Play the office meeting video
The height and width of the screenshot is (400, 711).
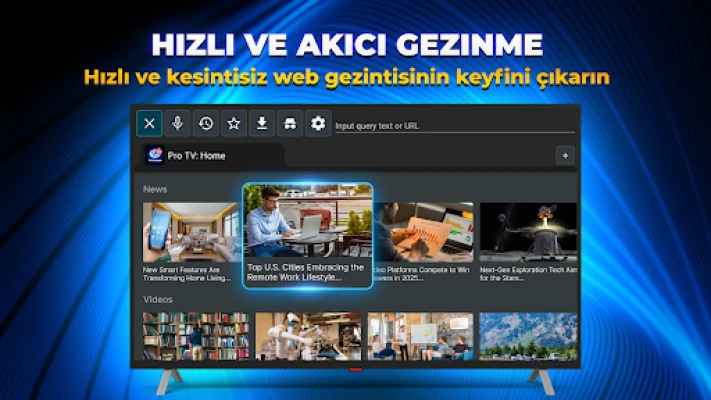[419, 336]
